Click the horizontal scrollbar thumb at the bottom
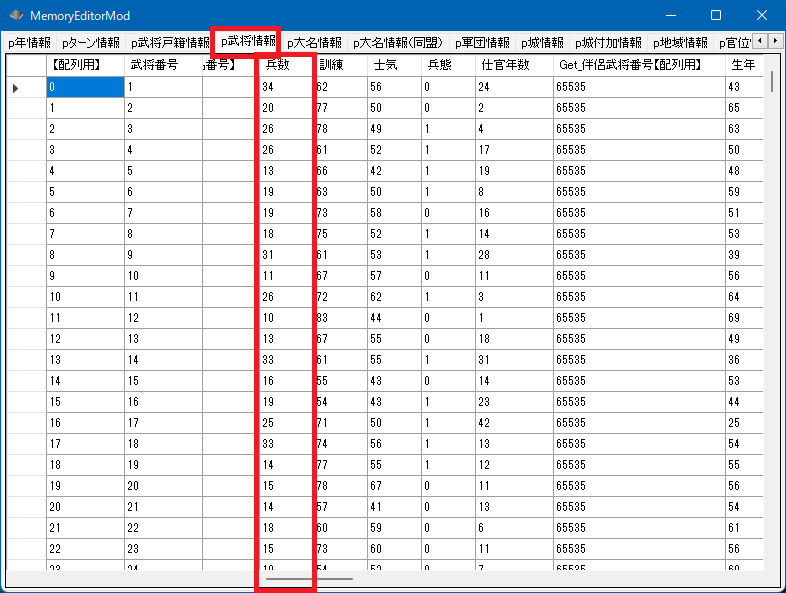 click(x=309, y=578)
